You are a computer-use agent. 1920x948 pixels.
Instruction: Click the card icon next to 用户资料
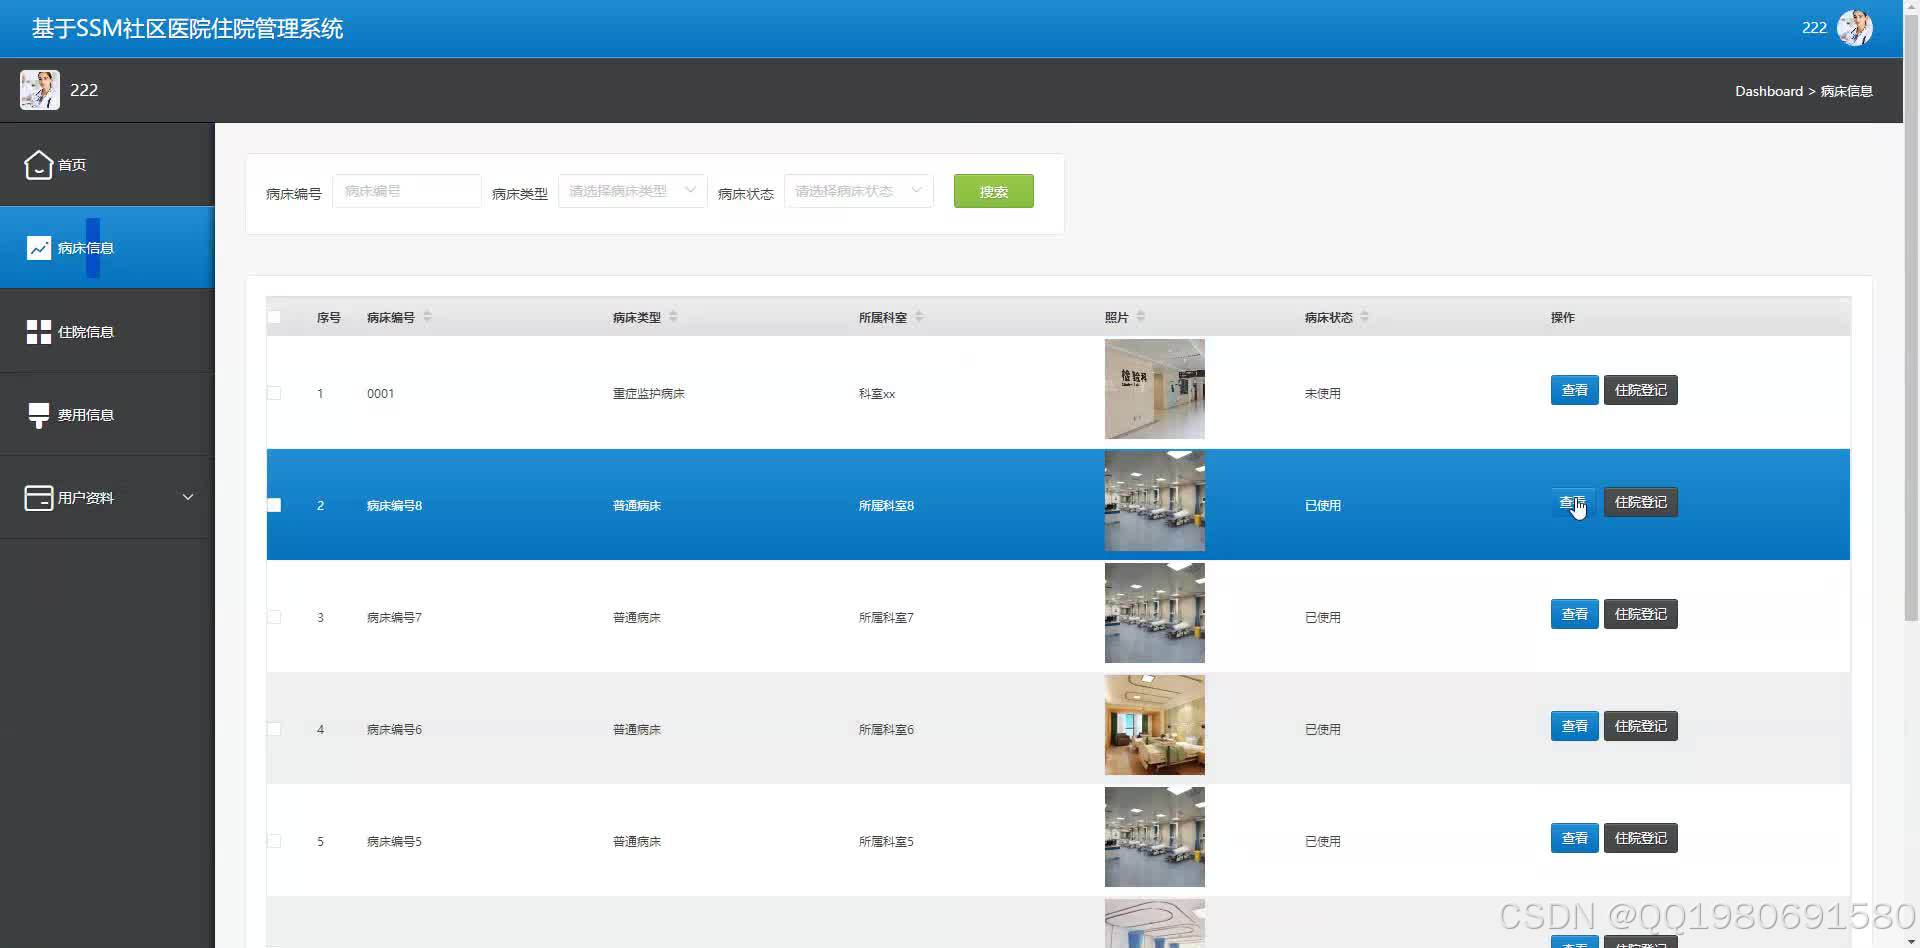[x=38, y=498]
